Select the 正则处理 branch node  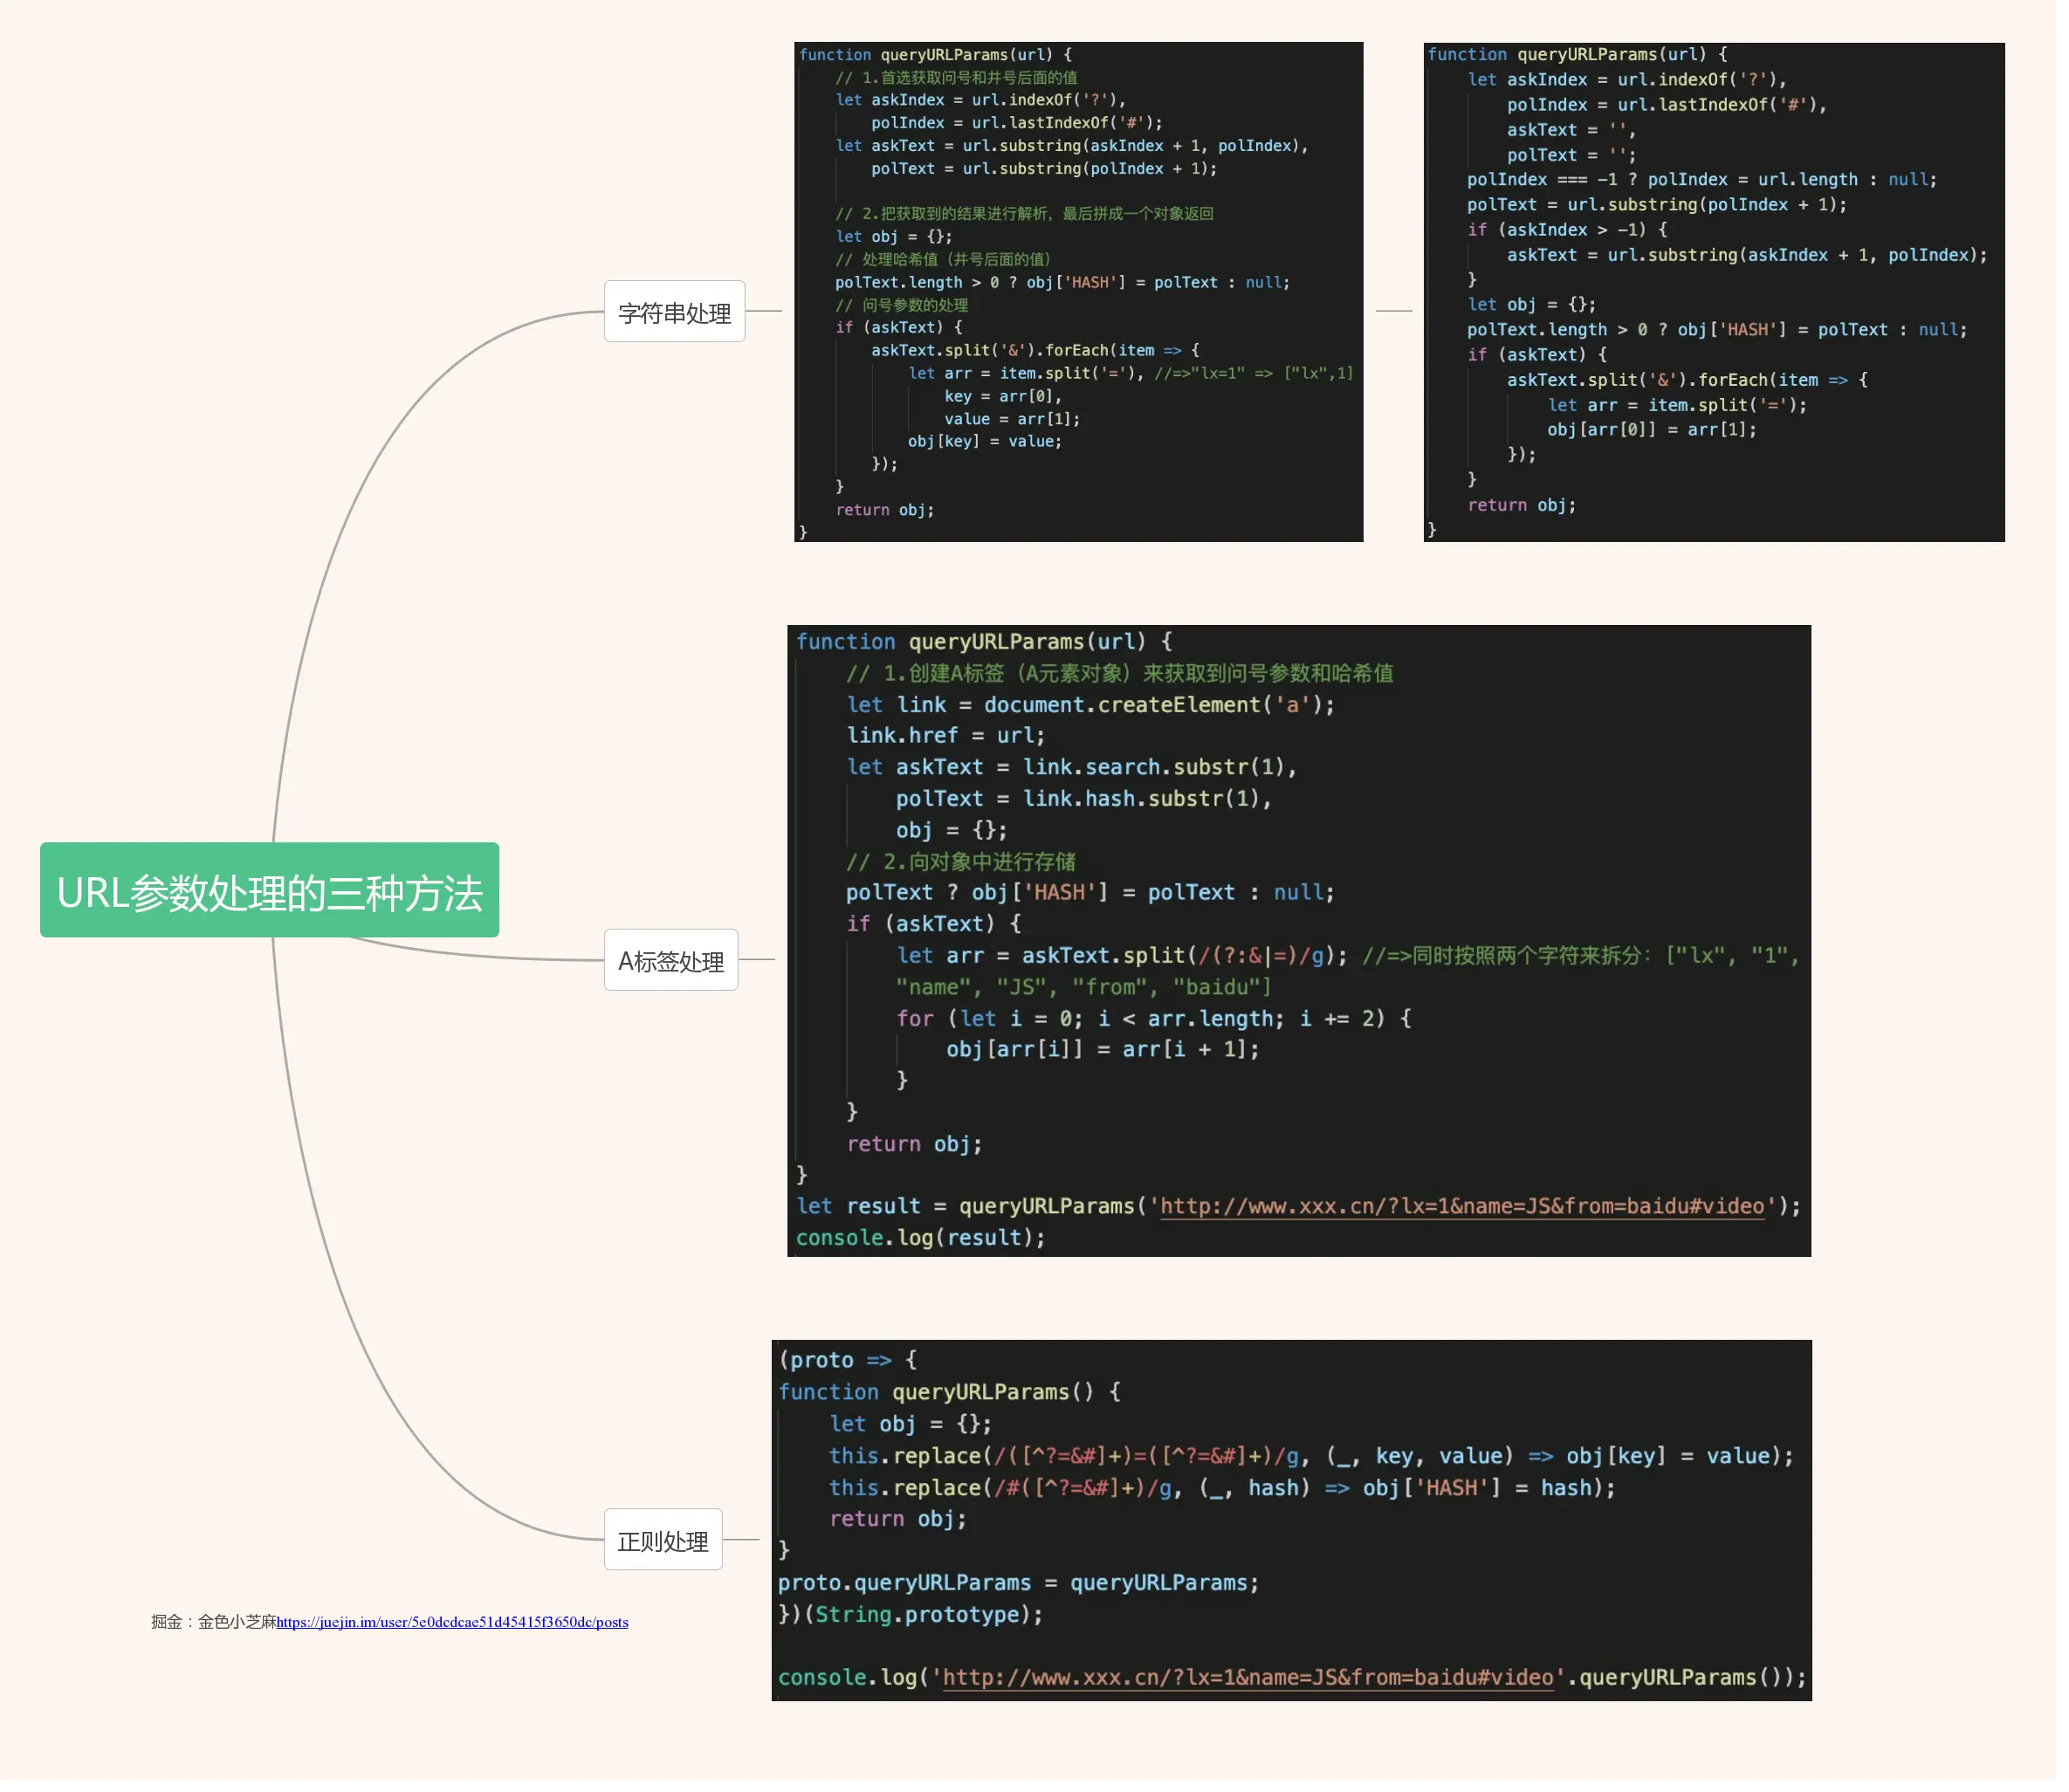662,1540
